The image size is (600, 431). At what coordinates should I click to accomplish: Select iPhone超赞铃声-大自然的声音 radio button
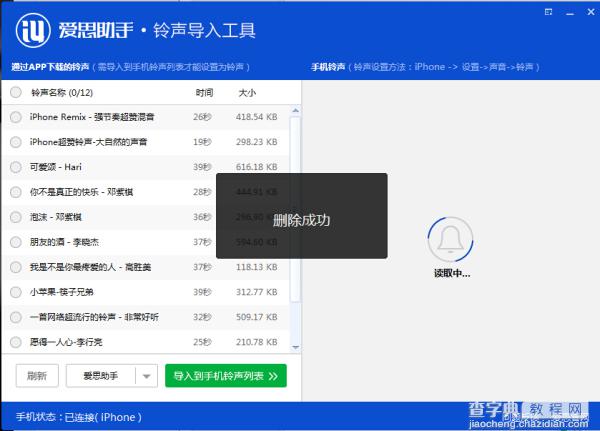coord(16,142)
